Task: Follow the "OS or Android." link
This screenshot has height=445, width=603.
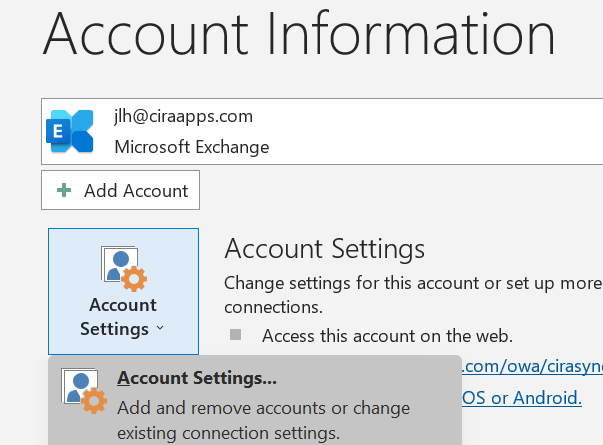Action: (x=522, y=398)
